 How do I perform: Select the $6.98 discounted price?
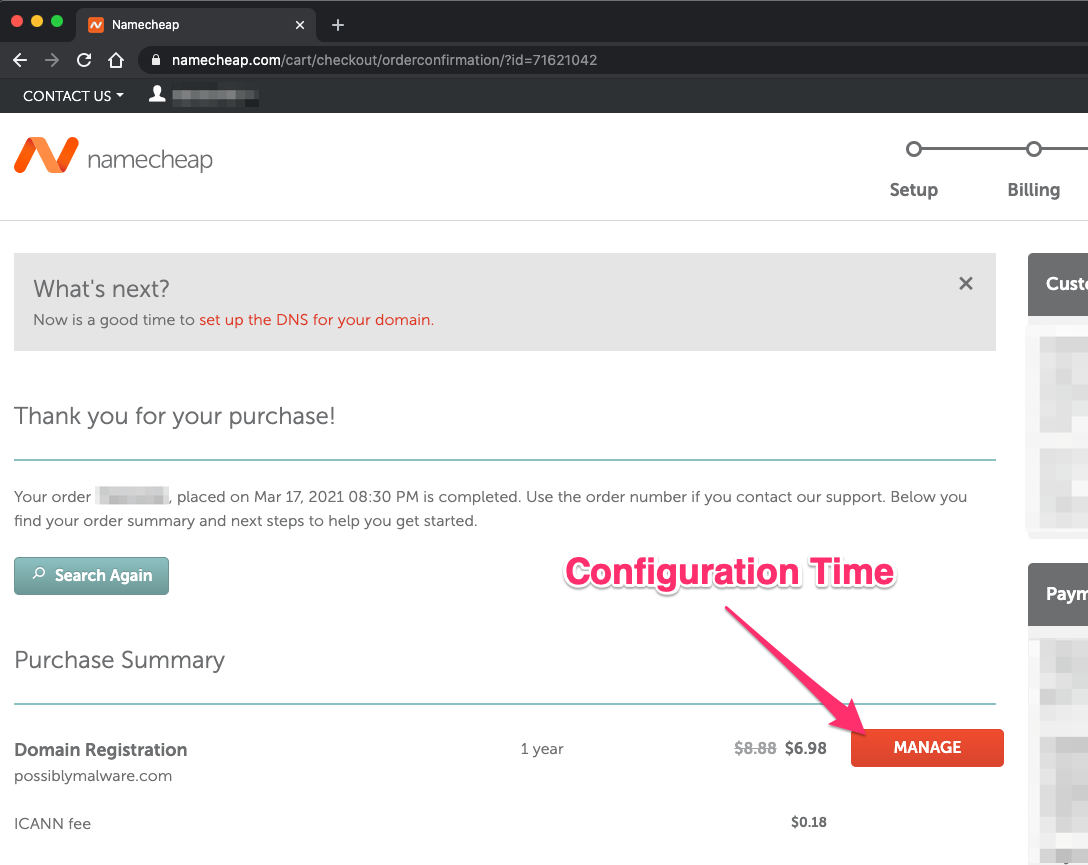(806, 748)
